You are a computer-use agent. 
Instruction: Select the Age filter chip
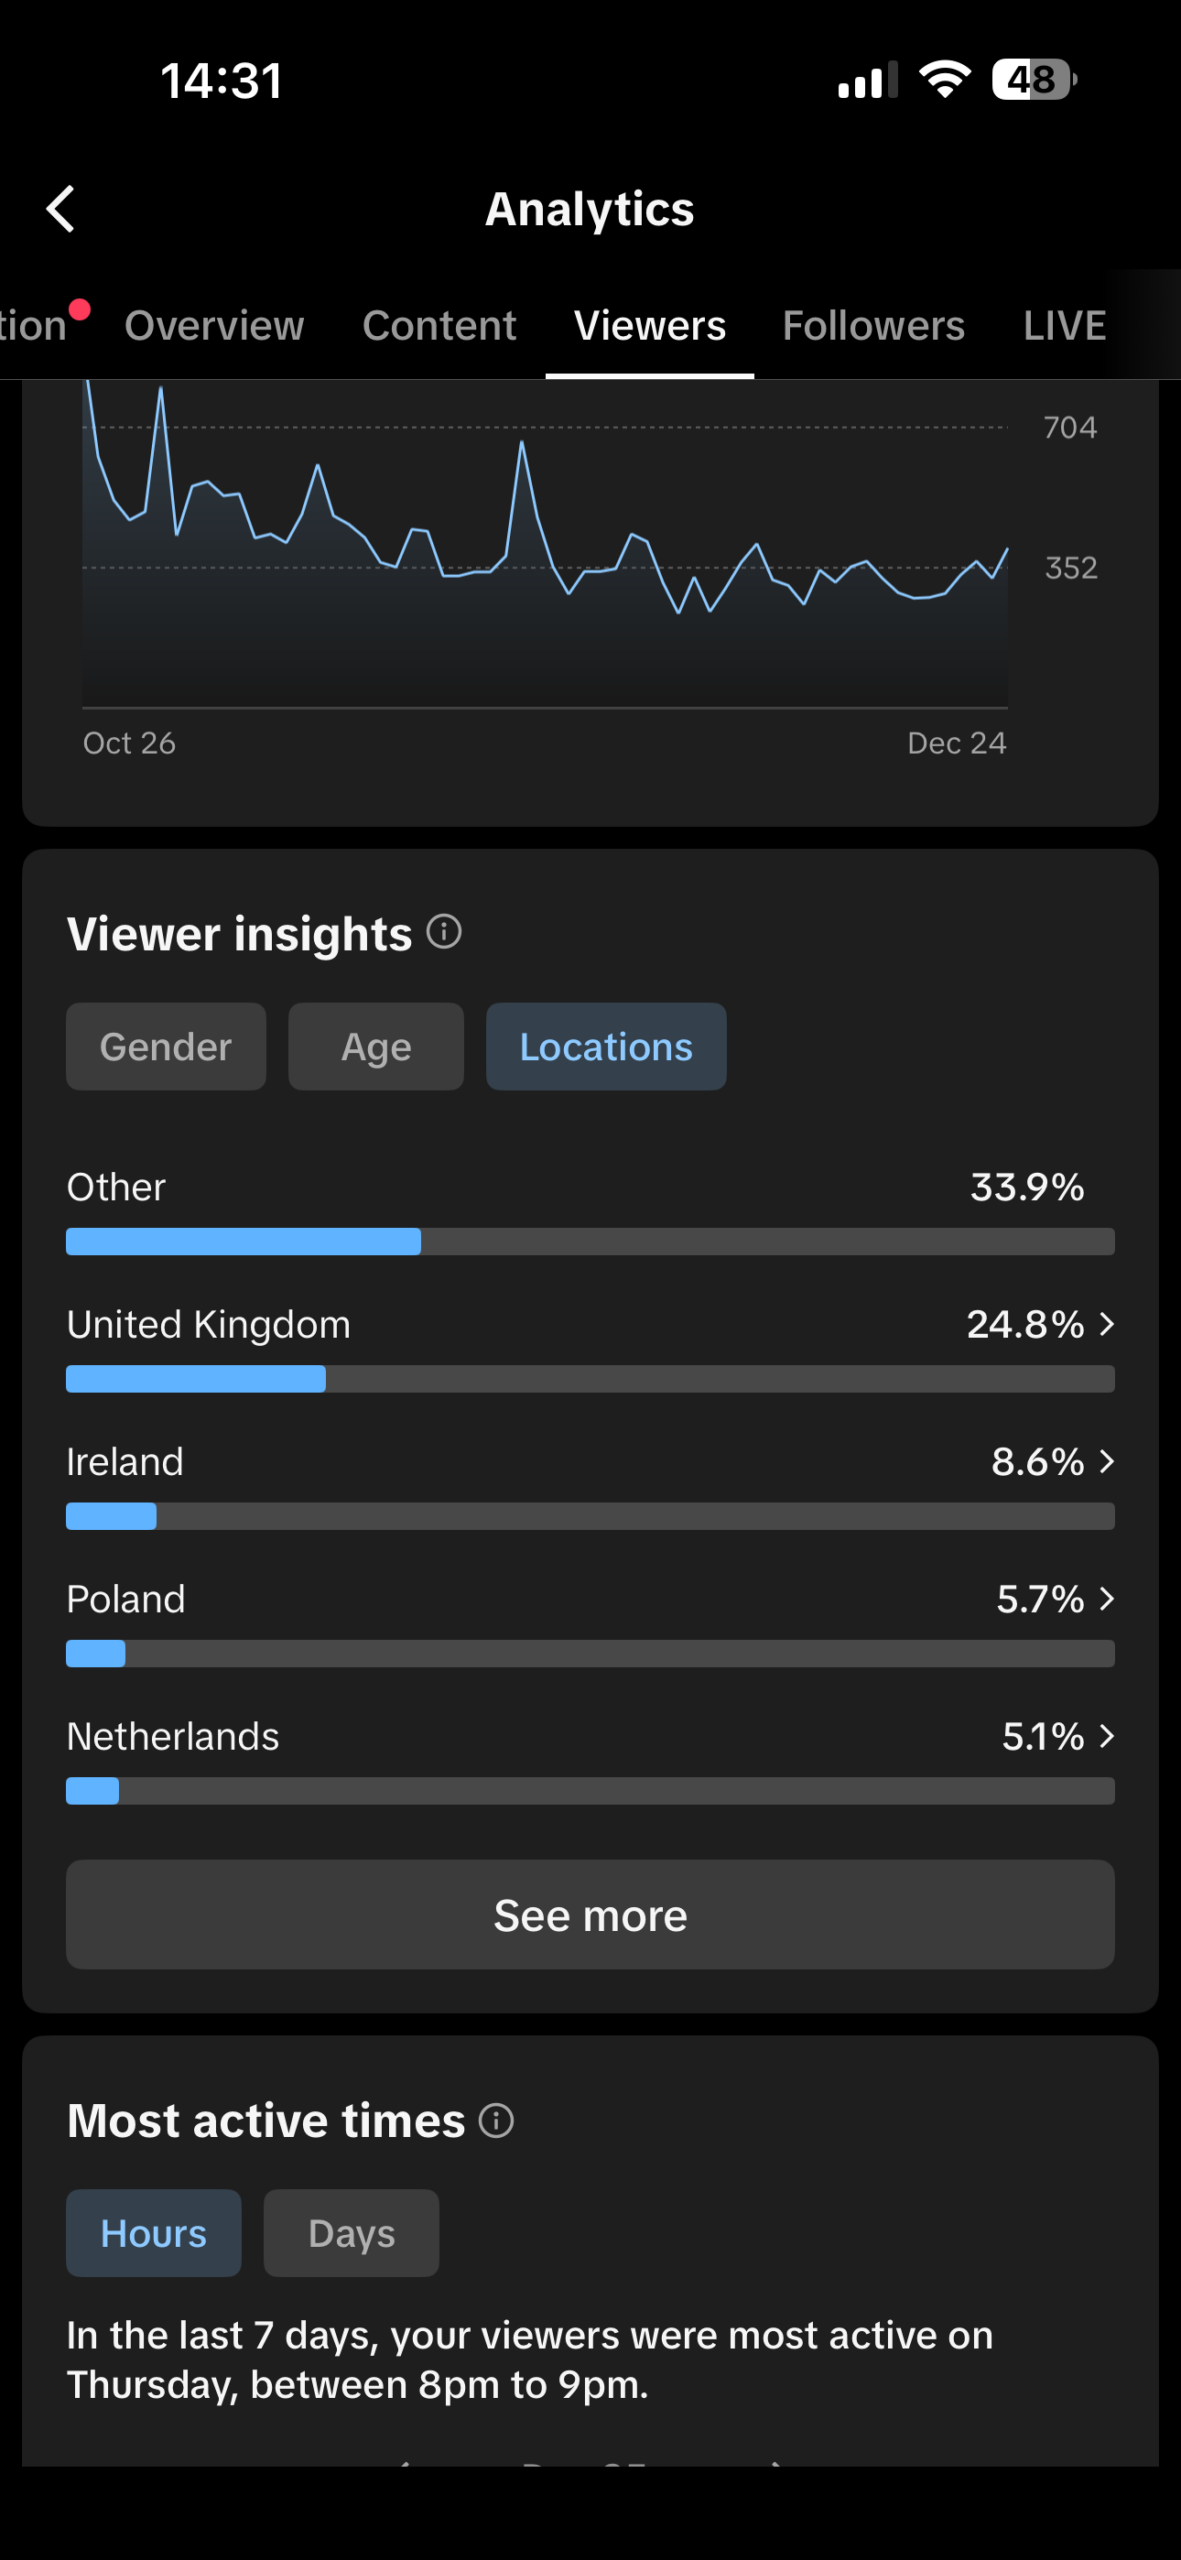coord(376,1047)
